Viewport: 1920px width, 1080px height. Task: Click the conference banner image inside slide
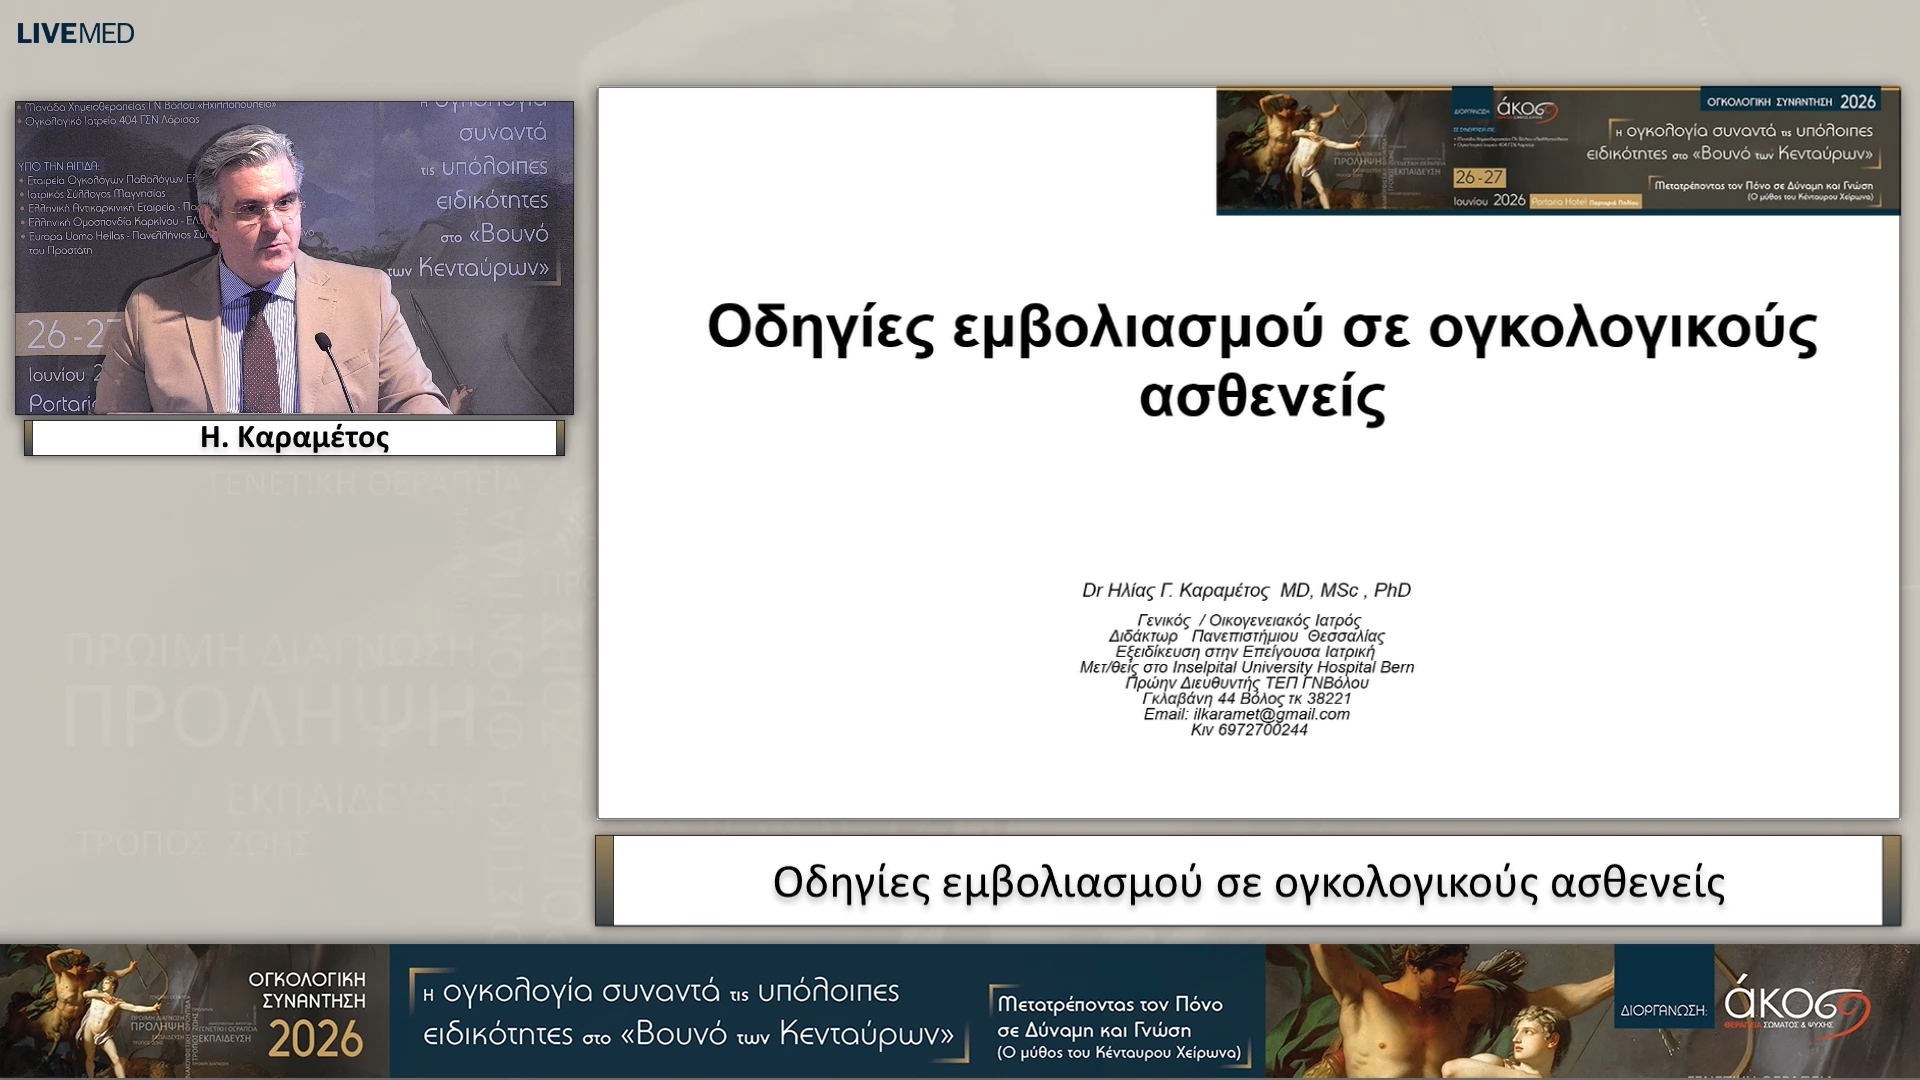click(x=1558, y=151)
